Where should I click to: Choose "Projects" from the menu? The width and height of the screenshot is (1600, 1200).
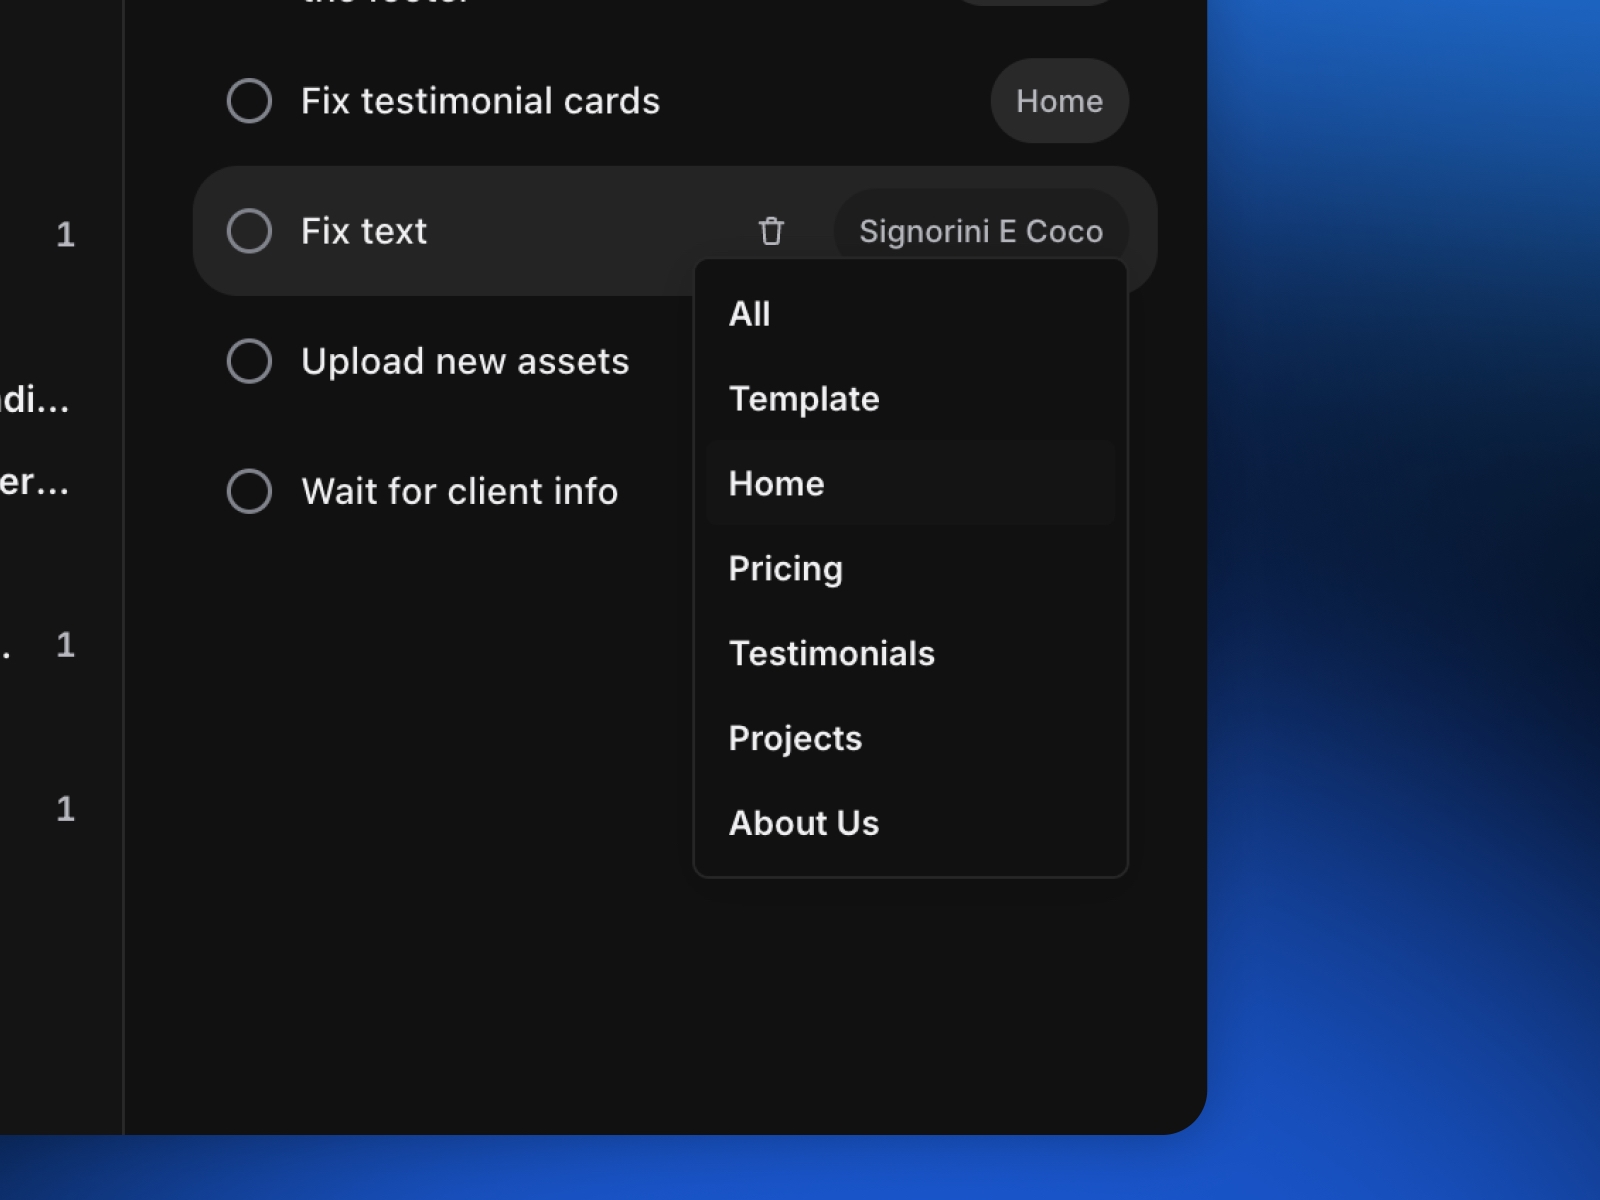tap(795, 738)
